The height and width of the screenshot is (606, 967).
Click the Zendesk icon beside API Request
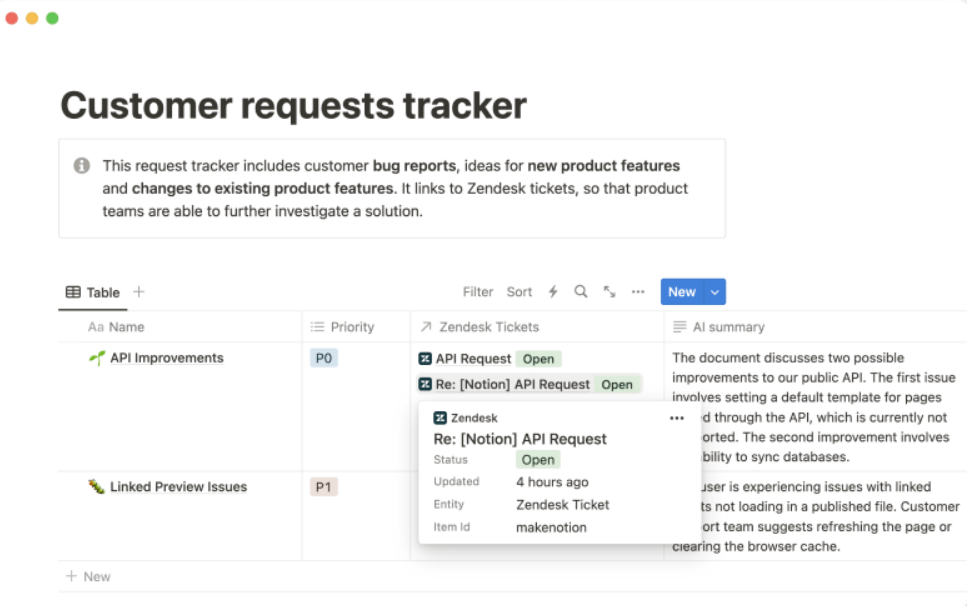425,359
